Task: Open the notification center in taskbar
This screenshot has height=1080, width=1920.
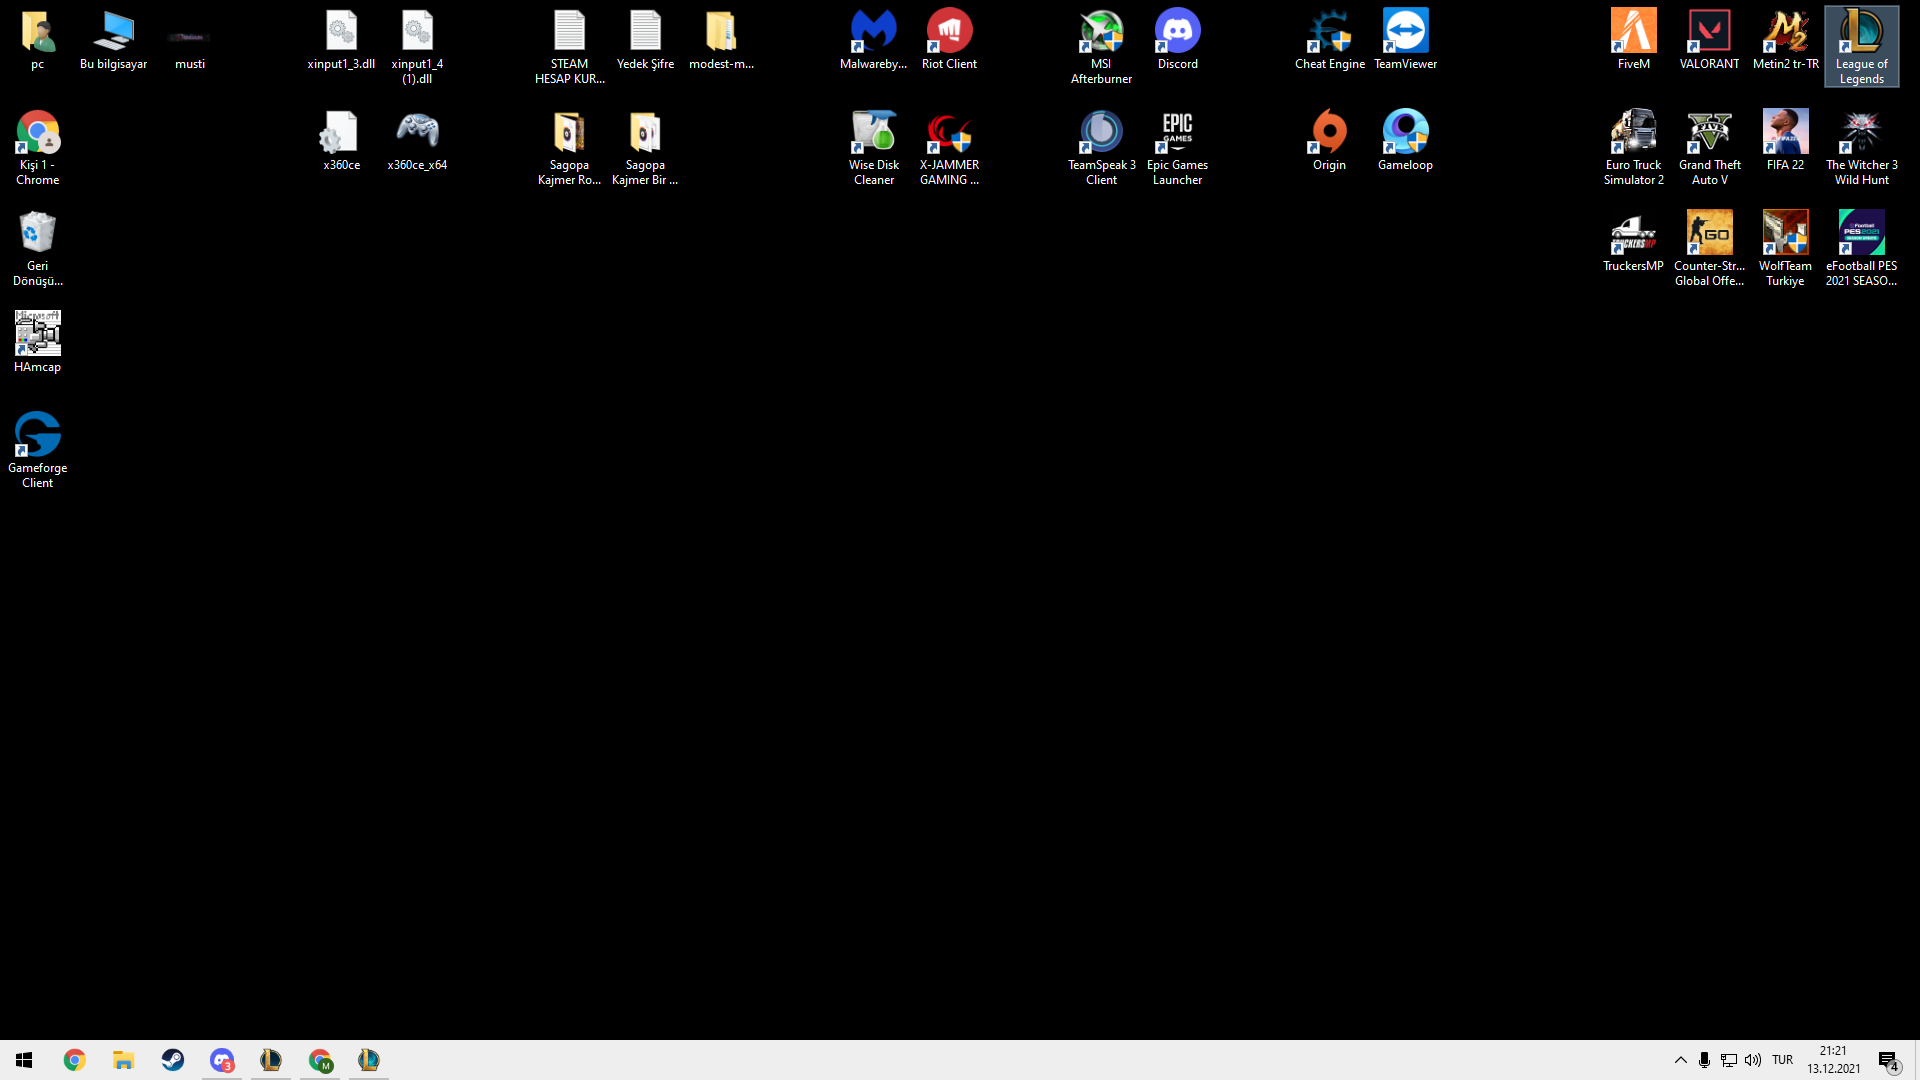Action: 1888,1060
